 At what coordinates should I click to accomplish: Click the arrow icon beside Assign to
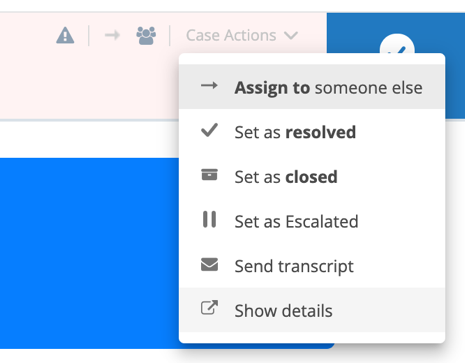209,86
